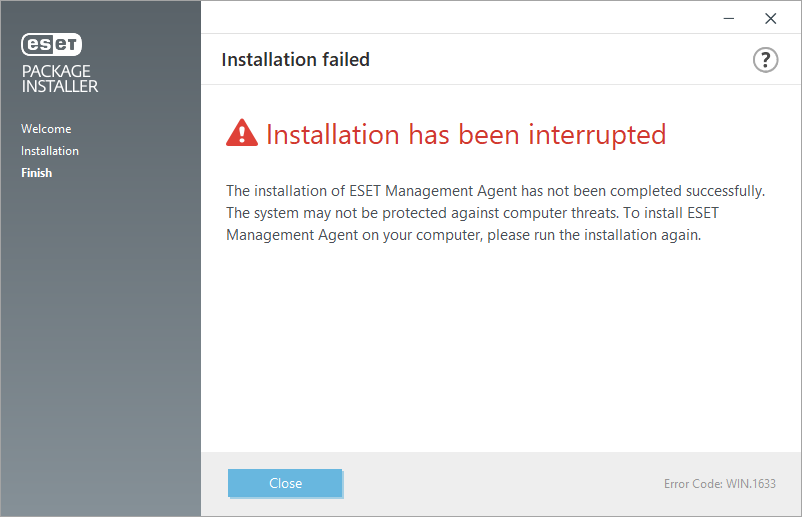
Task: Click the help question mark icon
Action: pos(765,60)
